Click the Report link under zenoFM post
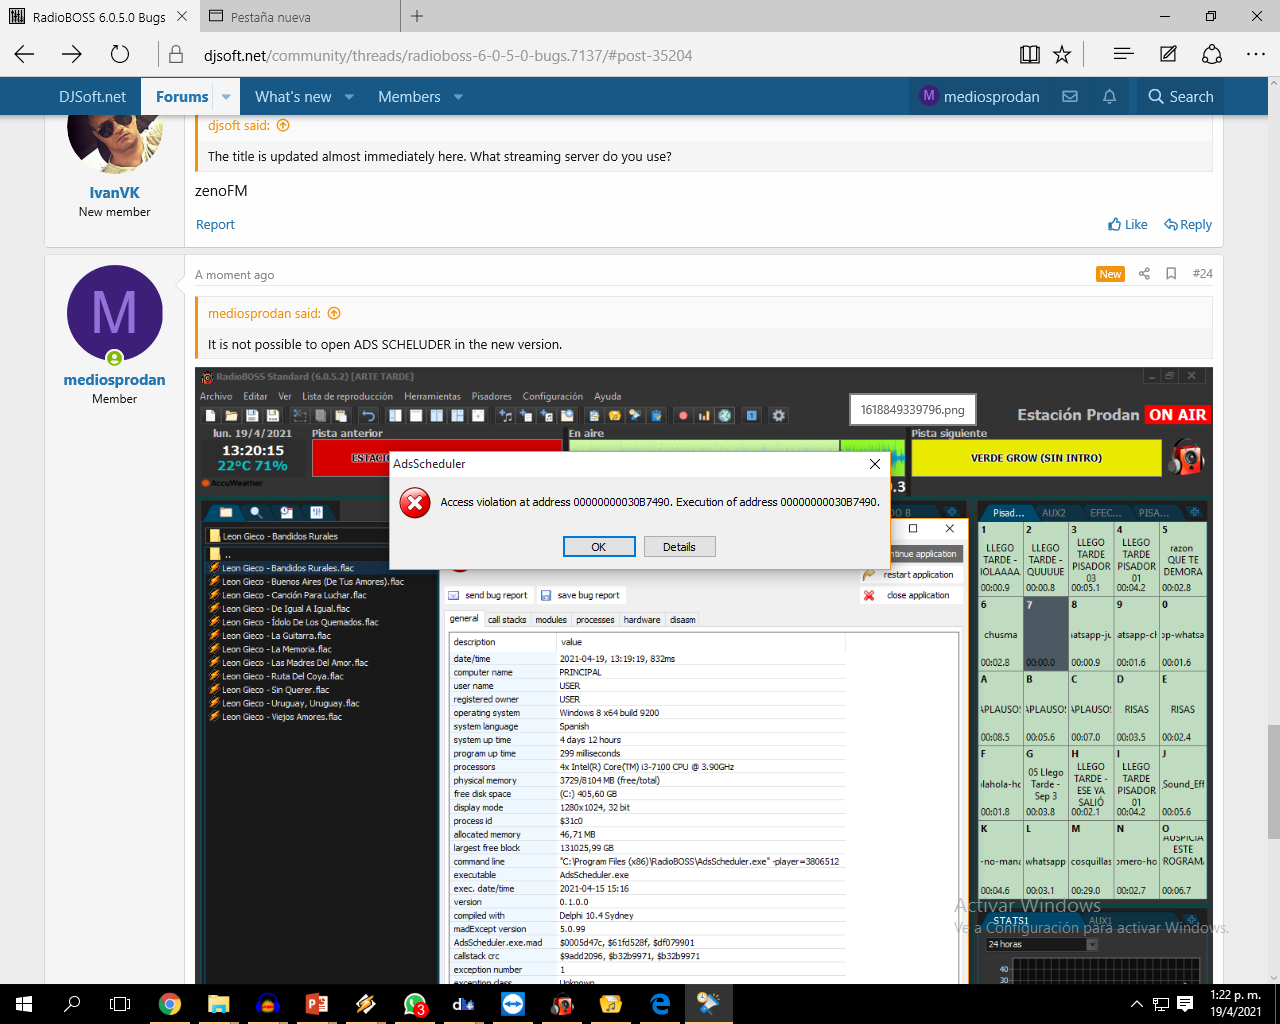Screen dimensions: 1280x1024 pyautogui.click(x=215, y=225)
